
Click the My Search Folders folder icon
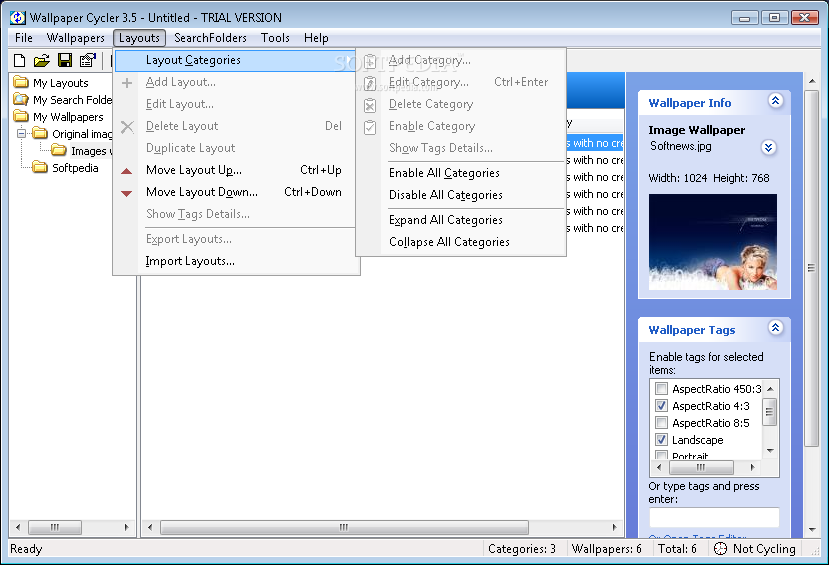(x=21, y=99)
